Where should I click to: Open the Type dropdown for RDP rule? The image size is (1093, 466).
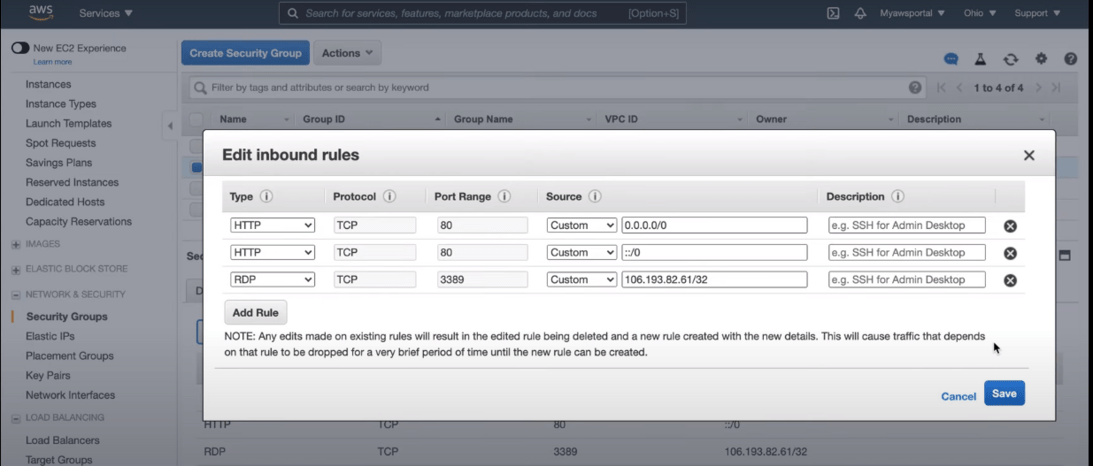click(x=272, y=280)
